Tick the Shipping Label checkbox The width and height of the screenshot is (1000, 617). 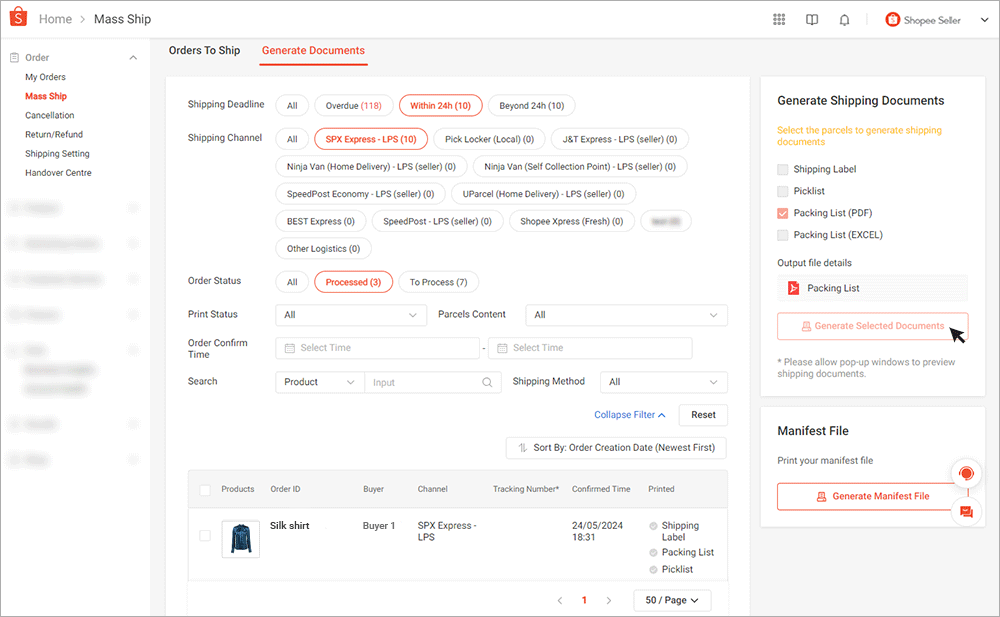pyautogui.click(x=783, y=169)
